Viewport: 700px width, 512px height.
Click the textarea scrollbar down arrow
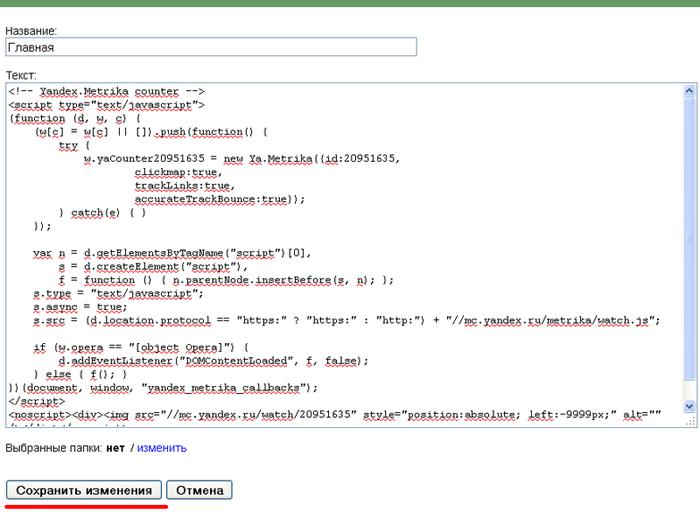pyautogui.click(x=689, y=406)
